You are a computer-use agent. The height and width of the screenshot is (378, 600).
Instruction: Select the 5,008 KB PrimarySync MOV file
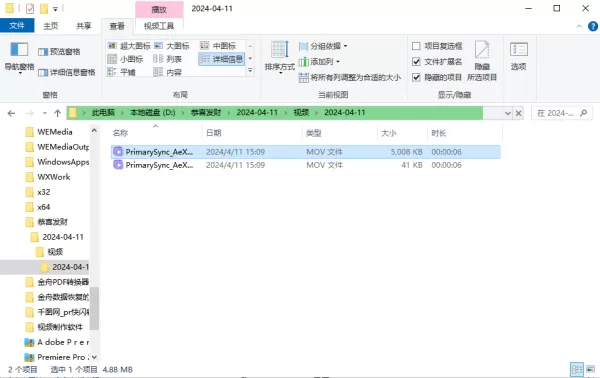point(305,152)
